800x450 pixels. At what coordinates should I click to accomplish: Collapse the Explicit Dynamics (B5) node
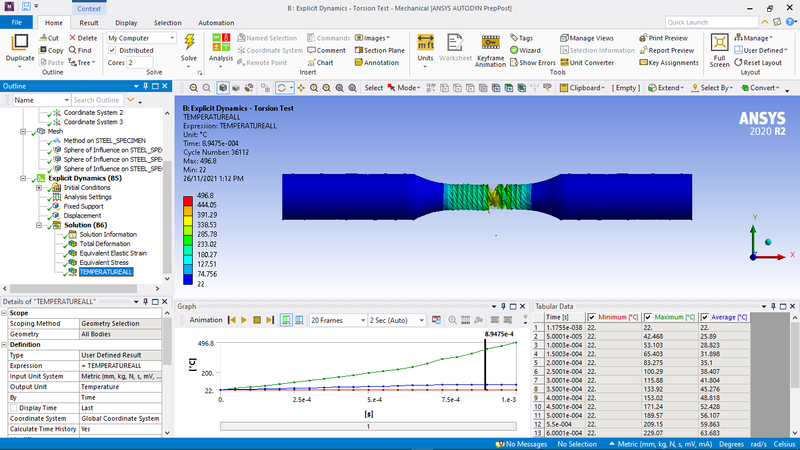23,178
